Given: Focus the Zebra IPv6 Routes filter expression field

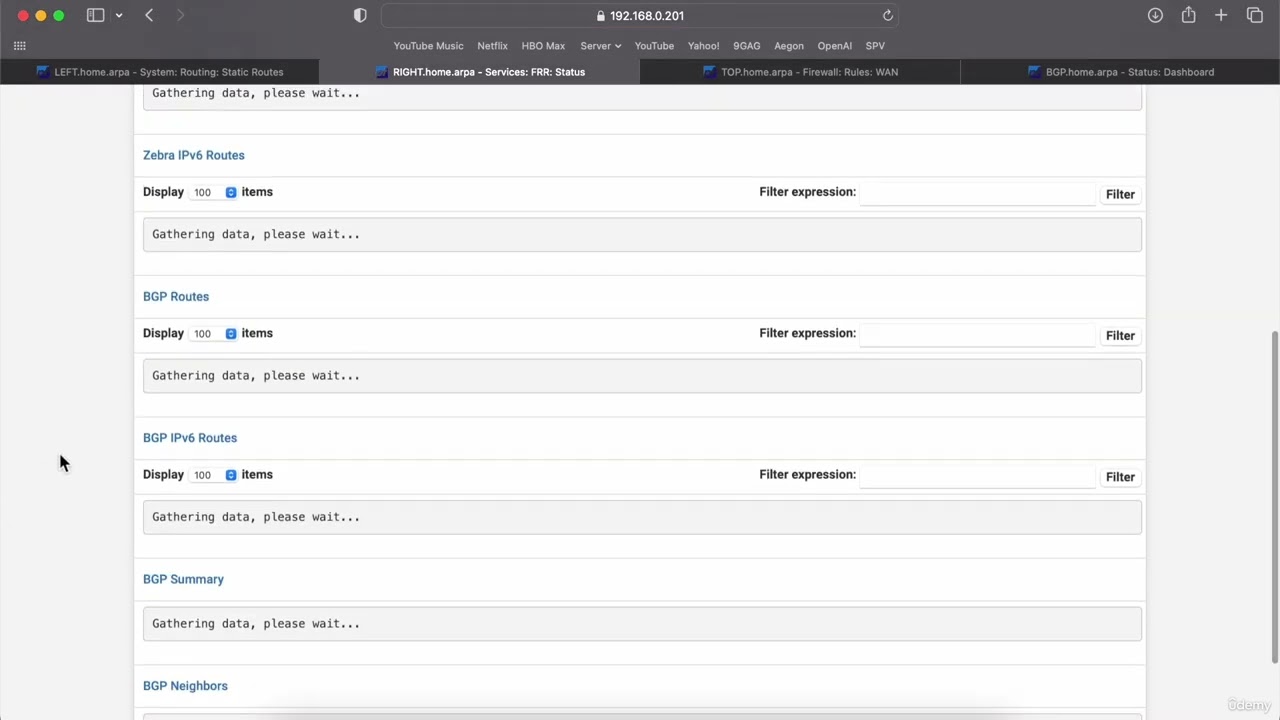Looking at the screenshot, I should pyautogui.click(x=977, y=193).
